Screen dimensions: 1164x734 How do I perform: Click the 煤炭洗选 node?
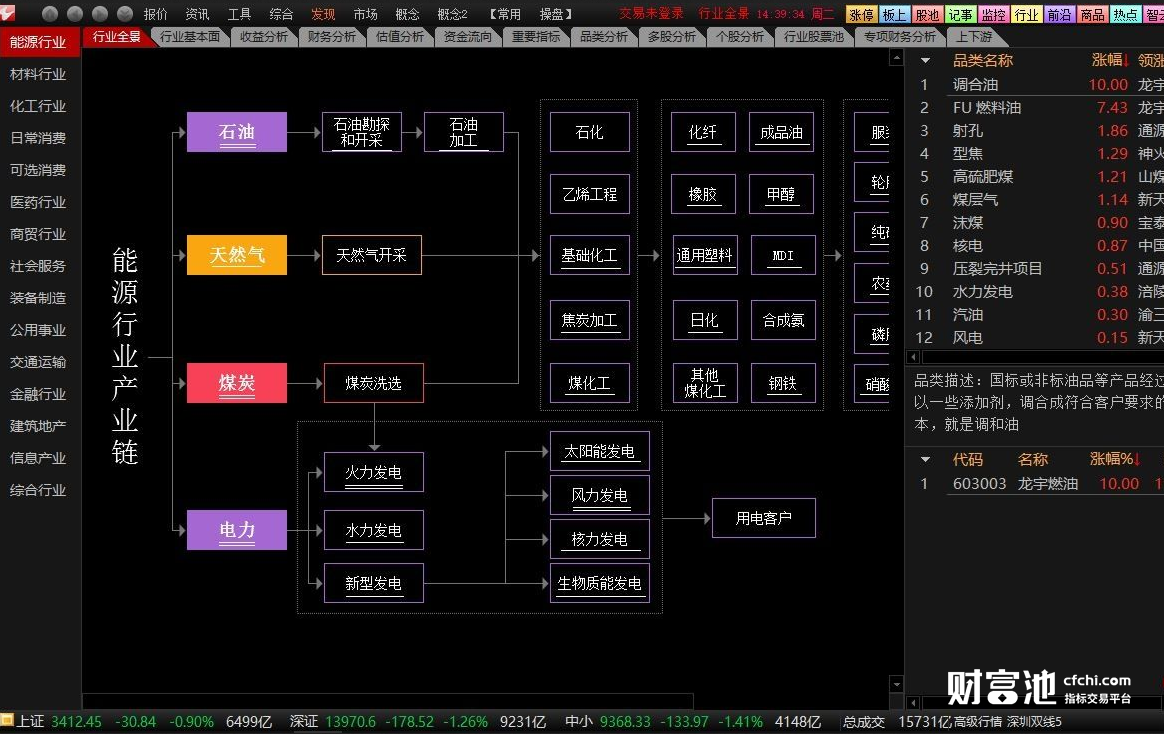(x=374, y=383)
